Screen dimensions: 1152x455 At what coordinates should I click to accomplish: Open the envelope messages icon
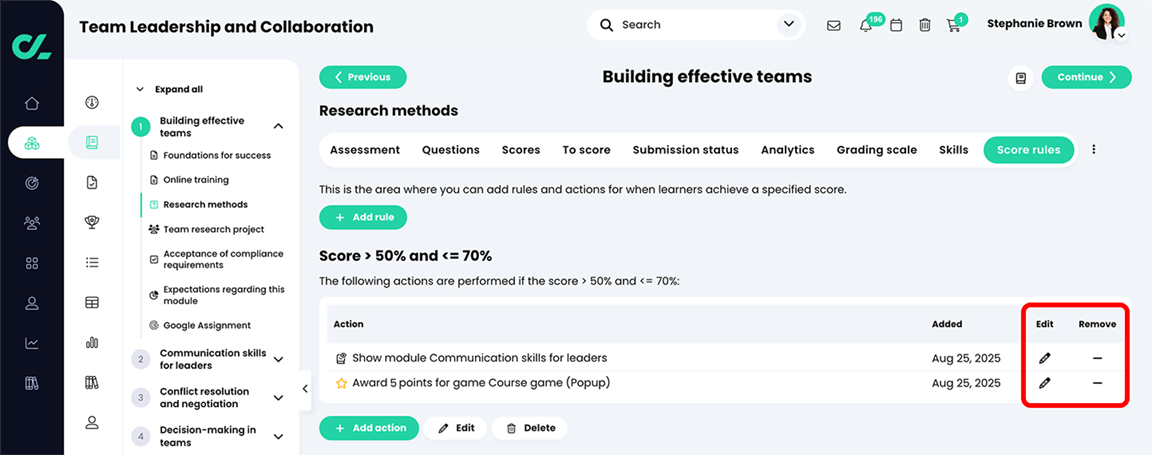(834, 25)
